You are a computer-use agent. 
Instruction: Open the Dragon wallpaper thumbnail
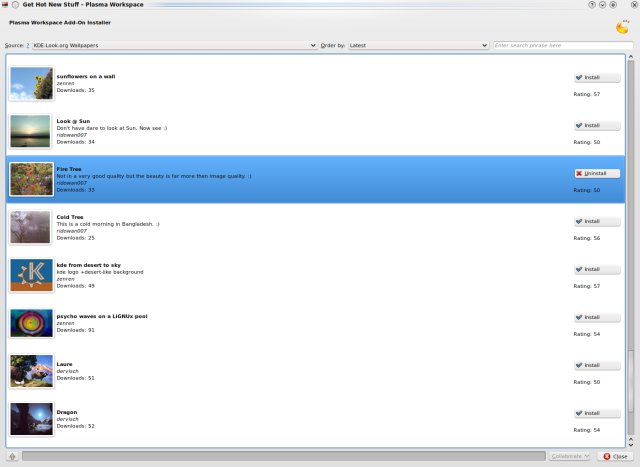click(x=31, y=419)
